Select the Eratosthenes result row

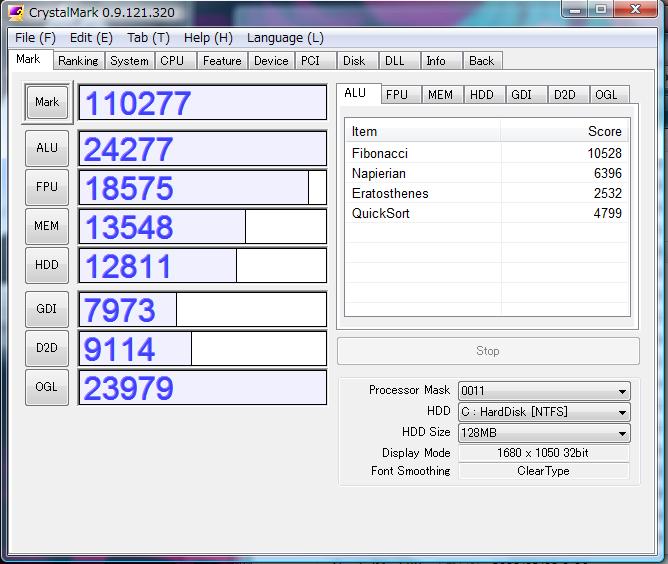(x=487, y=193)
